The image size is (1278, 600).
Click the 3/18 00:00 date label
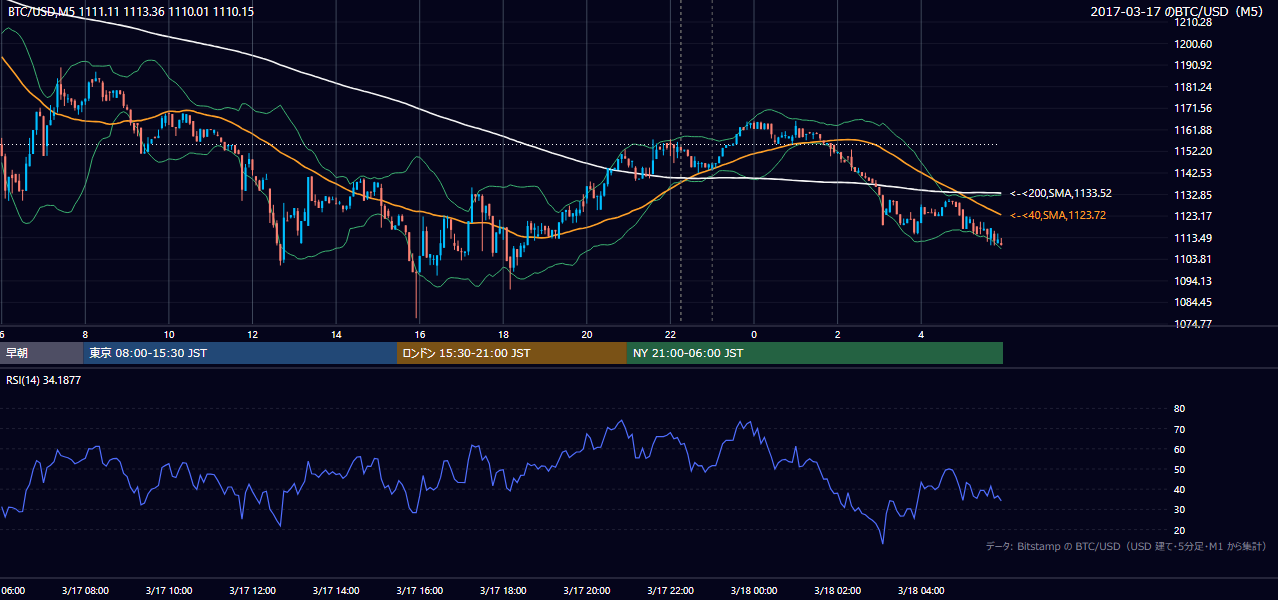point(755,591)
